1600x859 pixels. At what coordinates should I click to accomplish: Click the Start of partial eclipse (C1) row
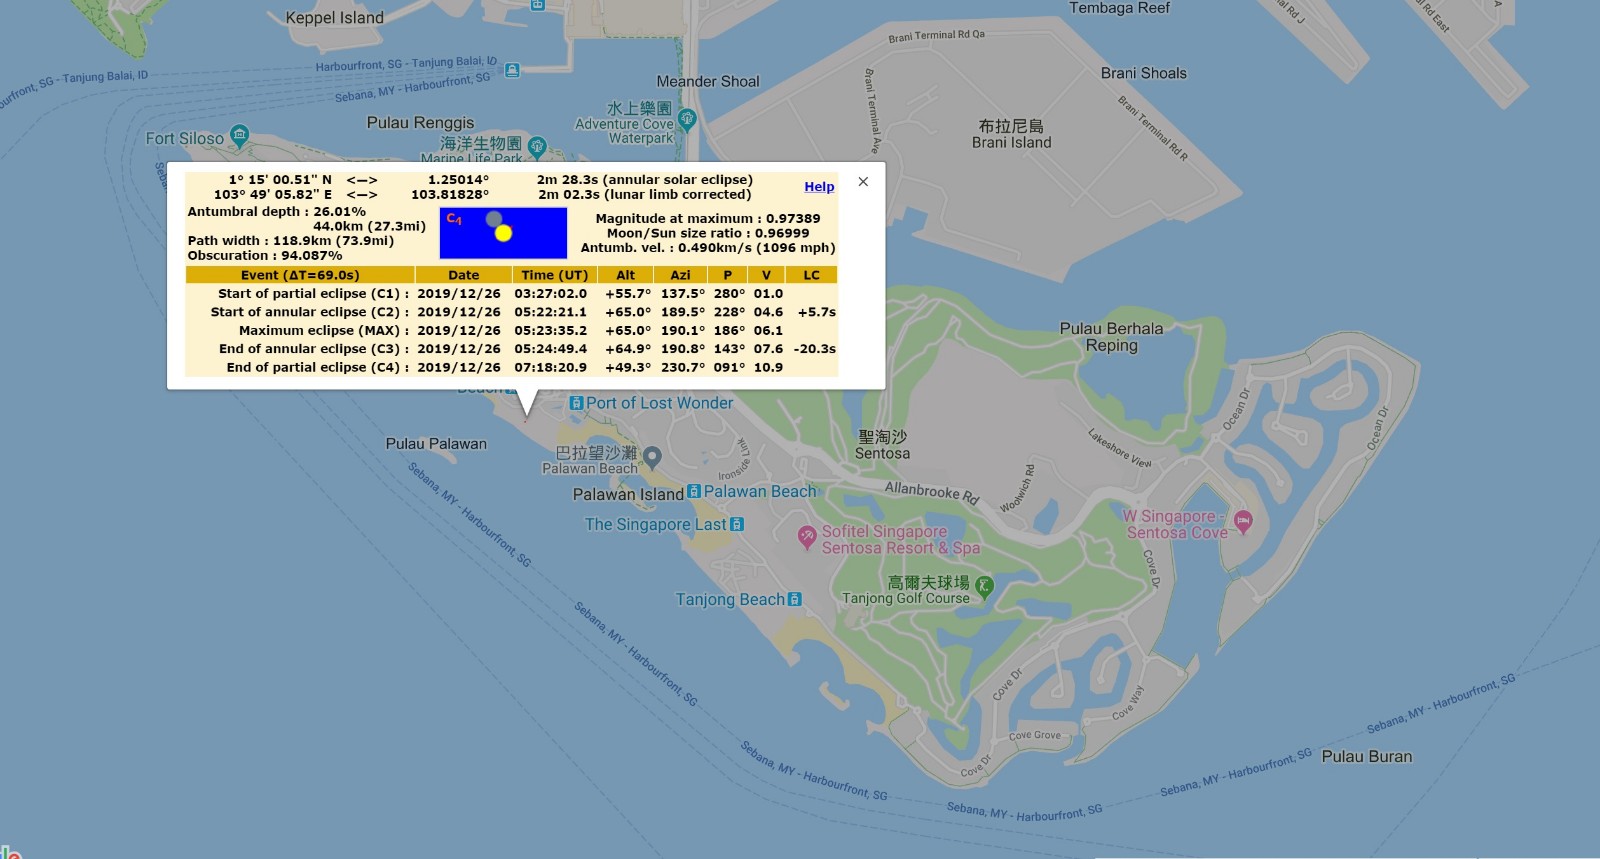[511, 294]
